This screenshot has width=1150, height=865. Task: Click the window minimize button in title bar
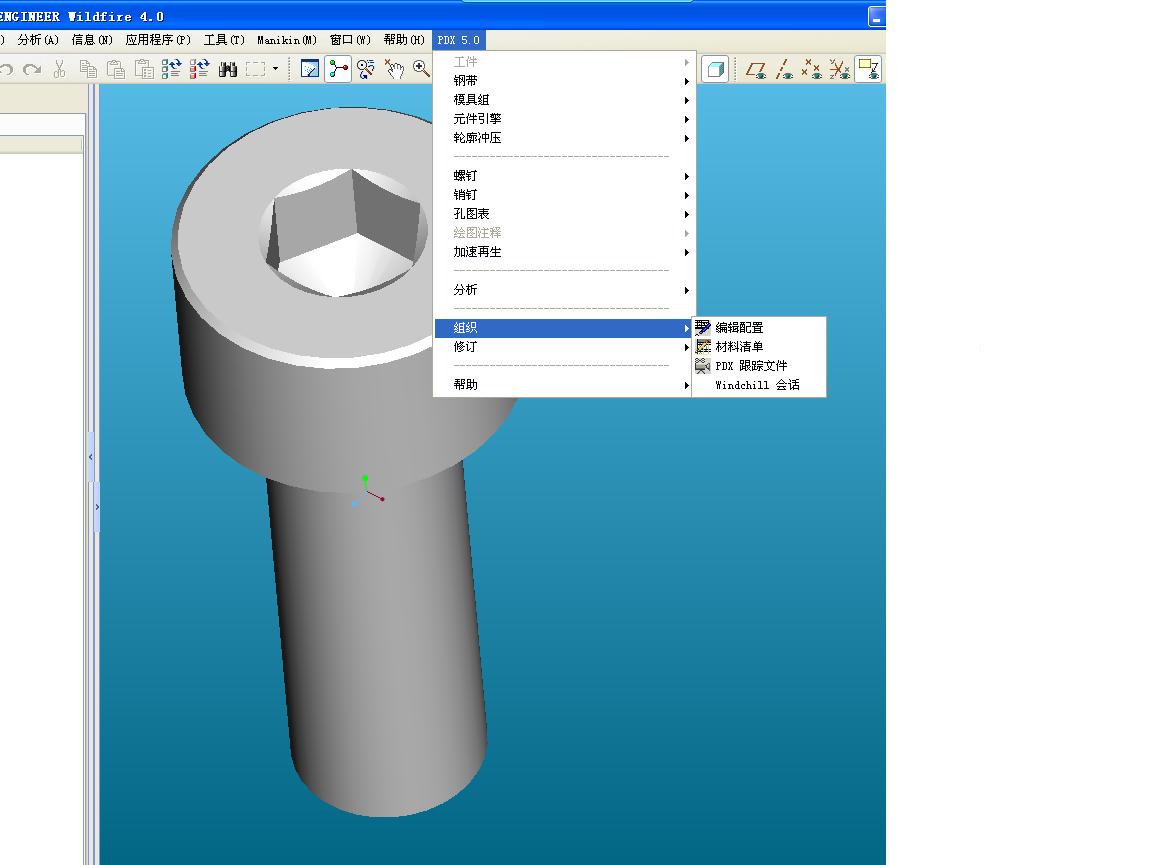pyautogui.click(x=876, y=17)
